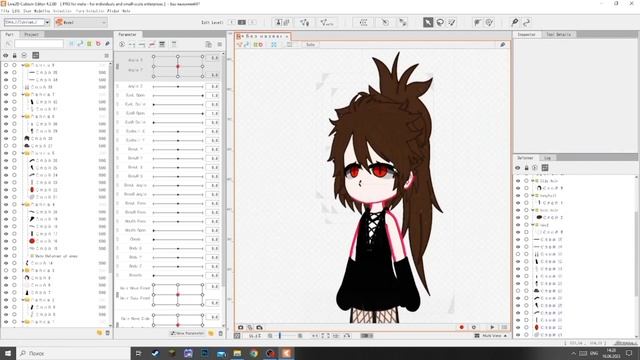Collapse the folder above layer 30 in Part palette
The height and width of the screenshot is (360, 640).
[23, 116]
